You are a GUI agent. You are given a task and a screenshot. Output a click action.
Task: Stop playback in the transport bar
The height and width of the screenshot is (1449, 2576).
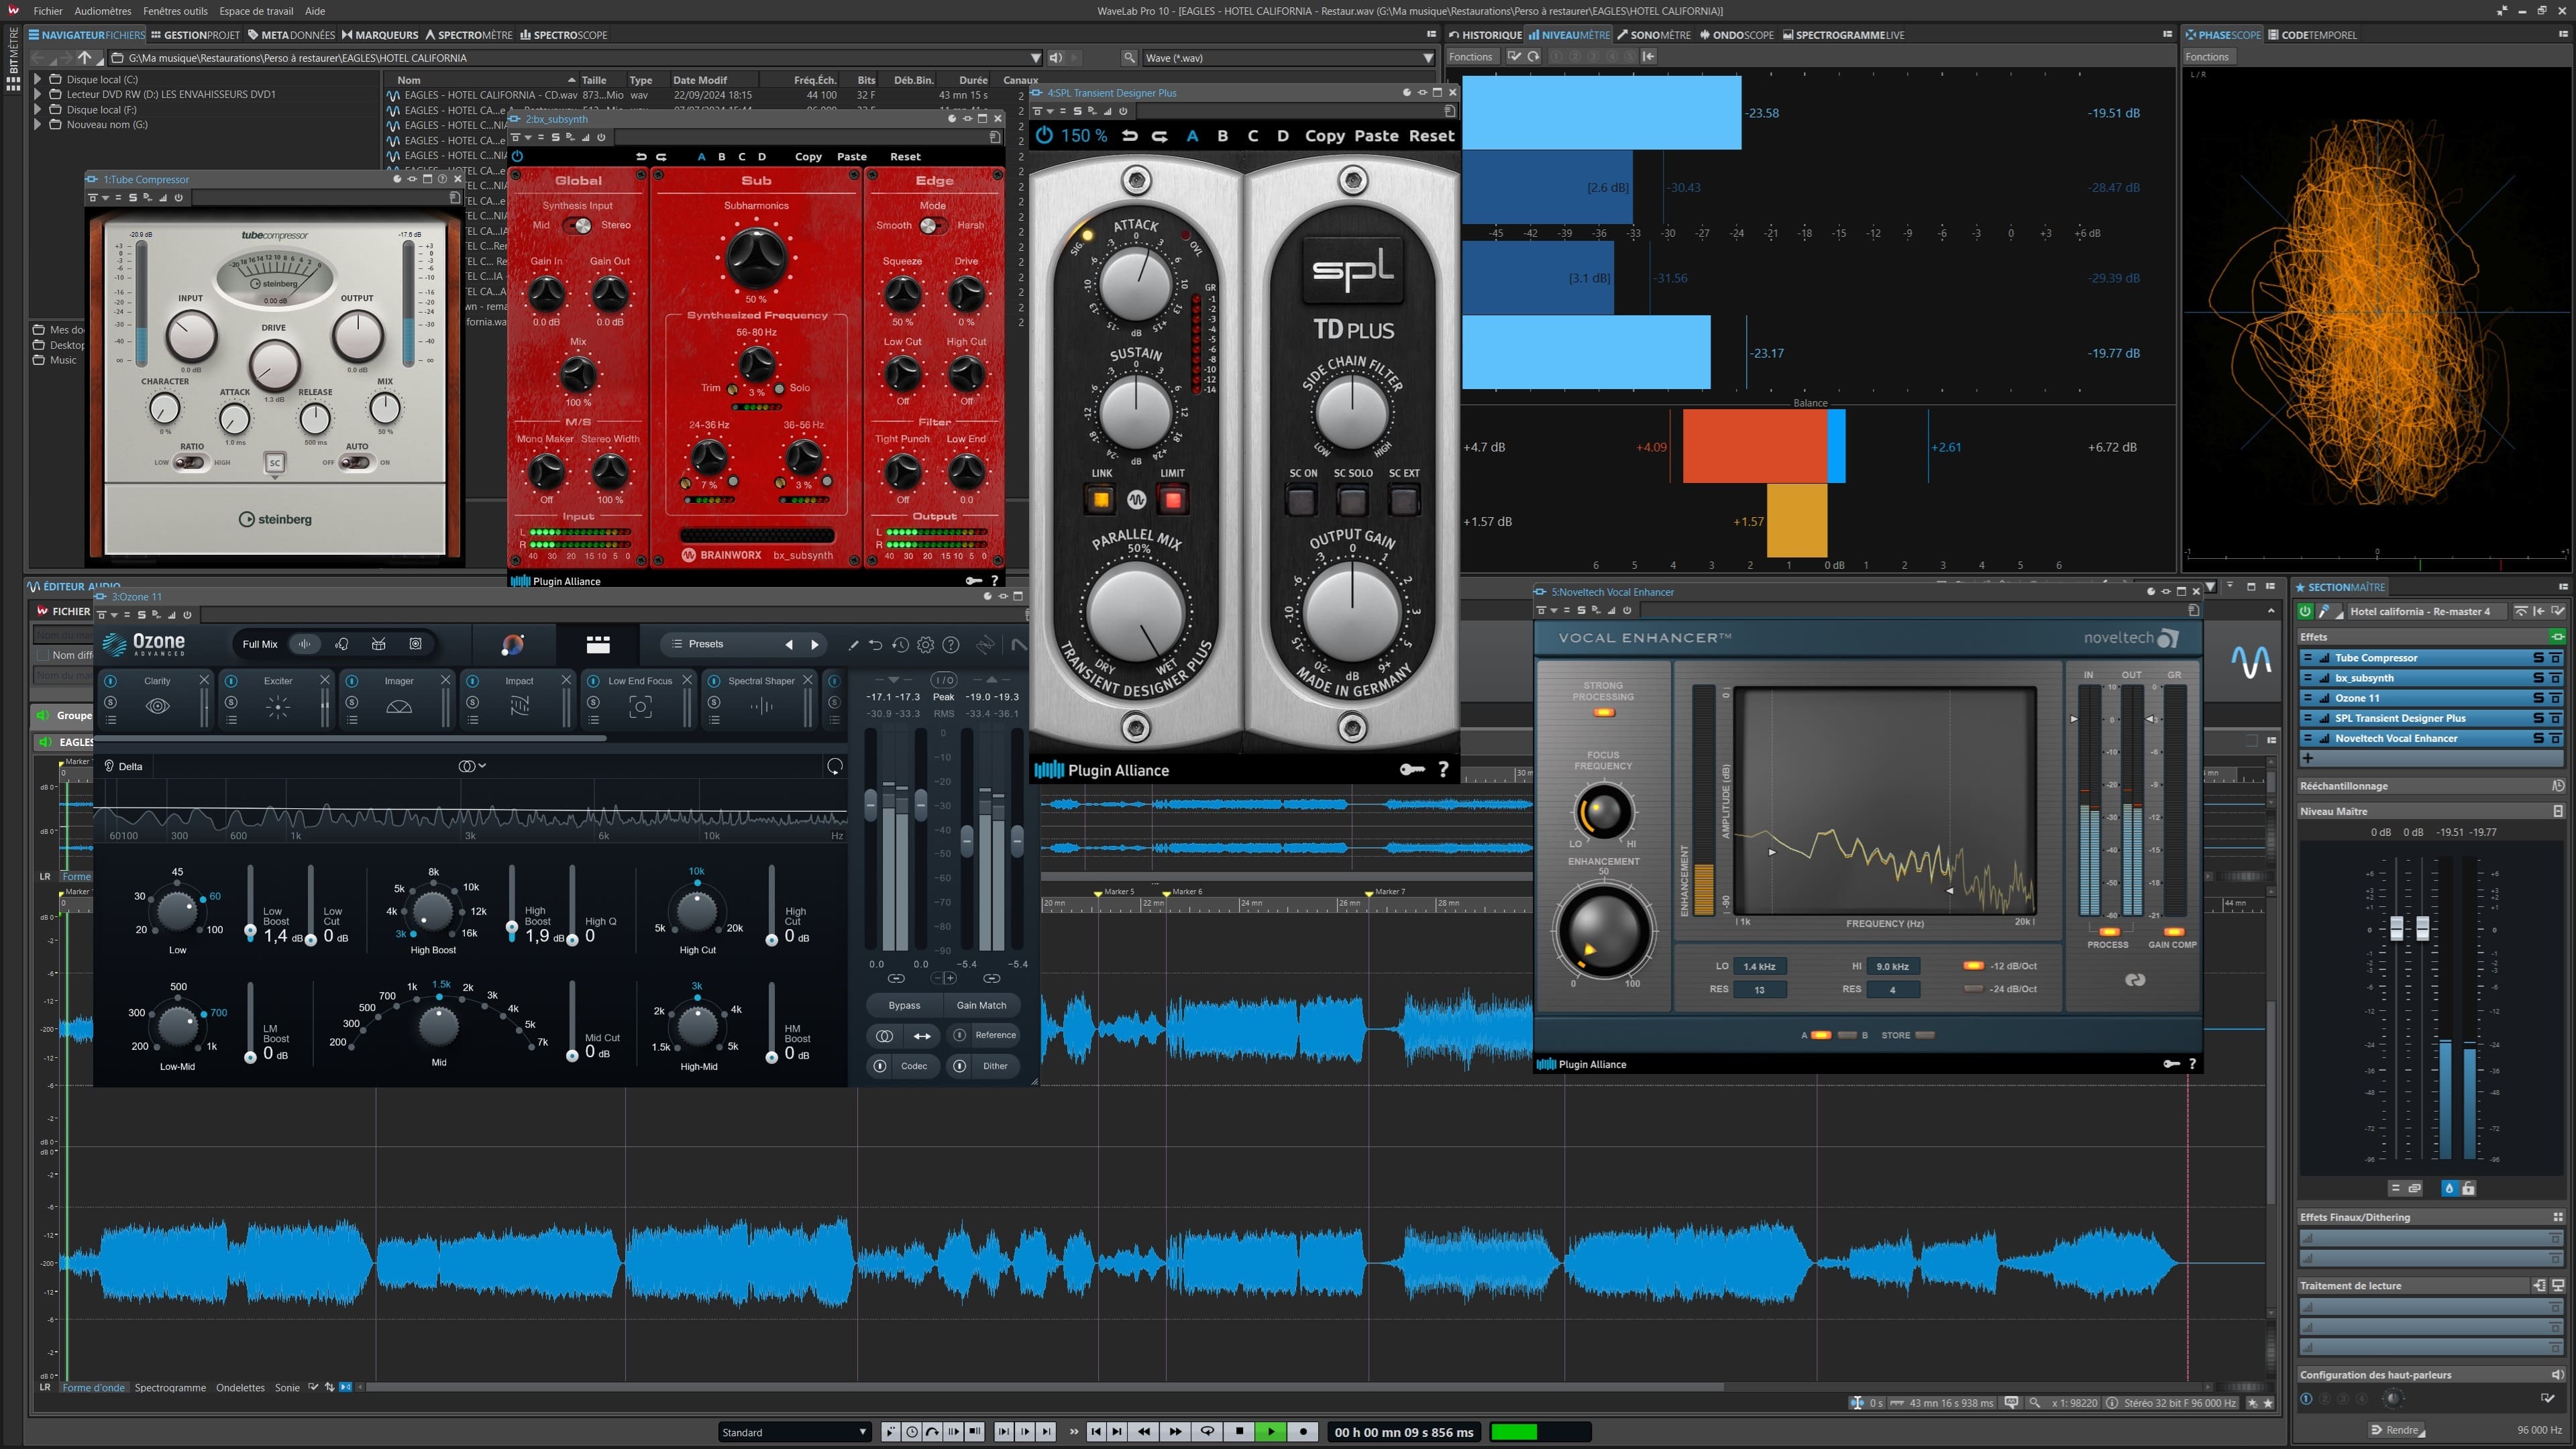click(x=1239, y=1431)
